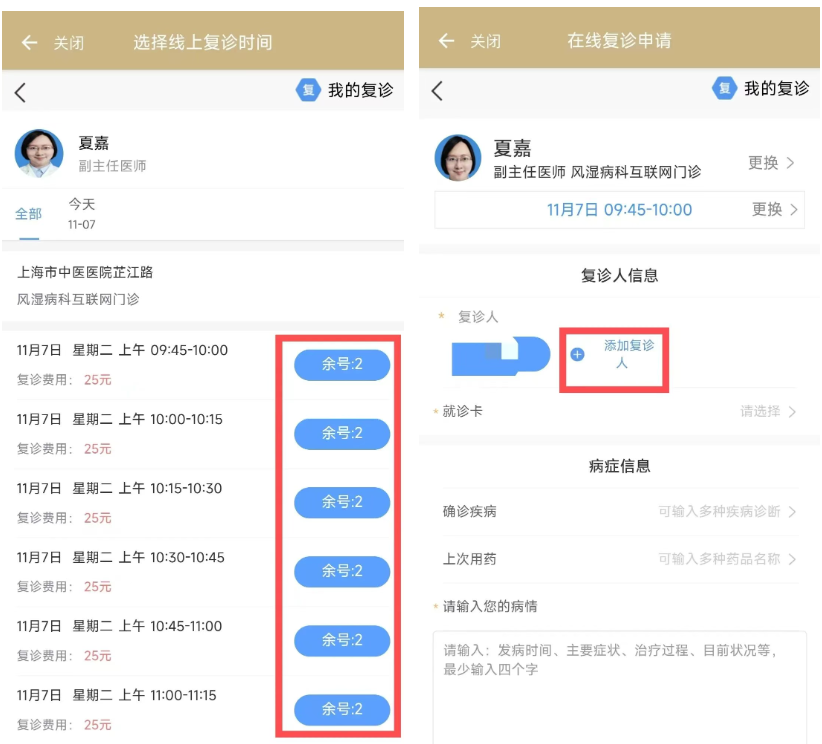Change doctor via 更换 beside 夏嘉
The image size is (822, 744).
(771, 163)
